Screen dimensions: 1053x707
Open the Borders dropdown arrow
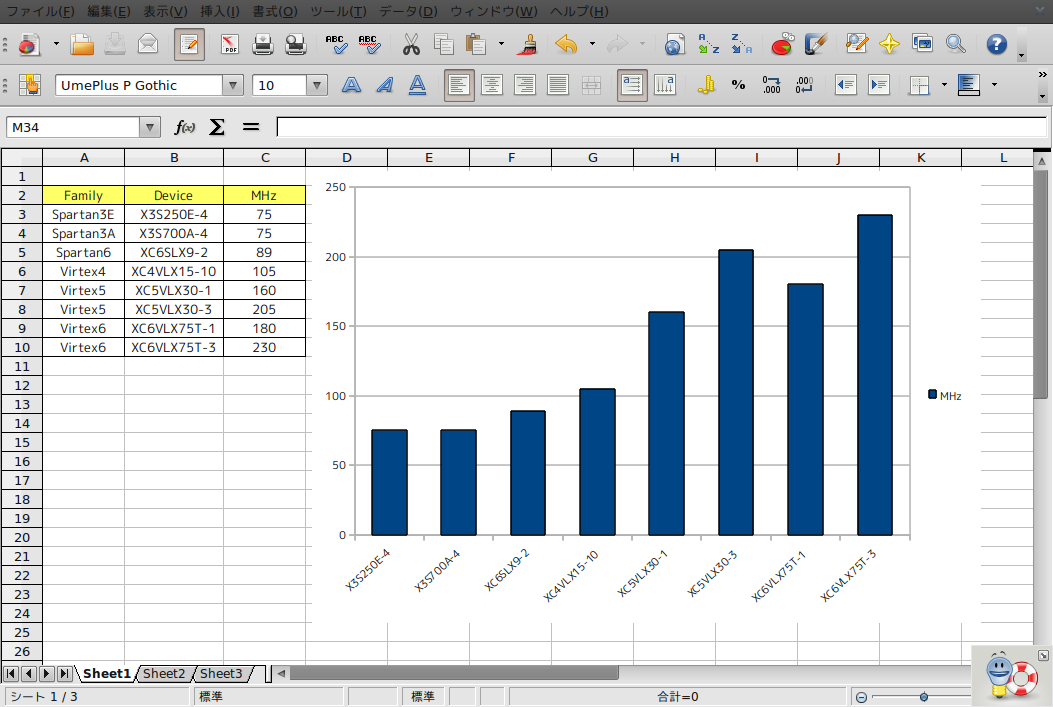pos(944,85)
